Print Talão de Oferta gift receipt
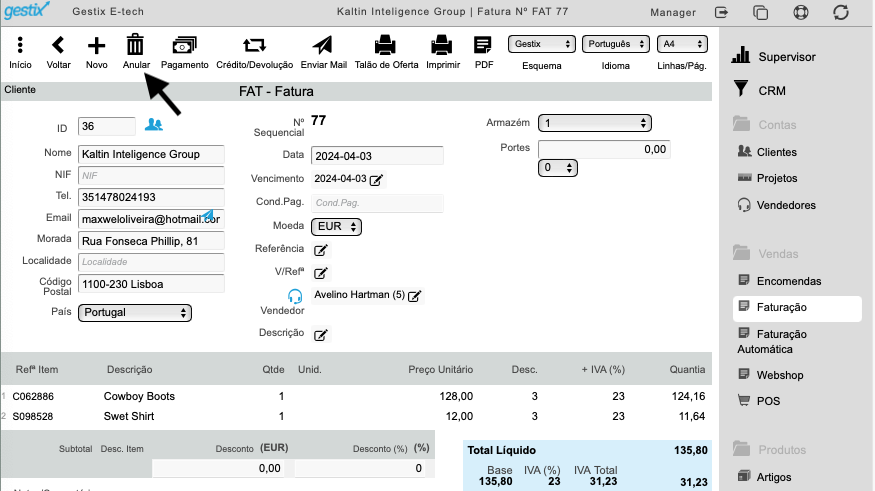The width and height of the screenshot is (875, 491). 385,45
